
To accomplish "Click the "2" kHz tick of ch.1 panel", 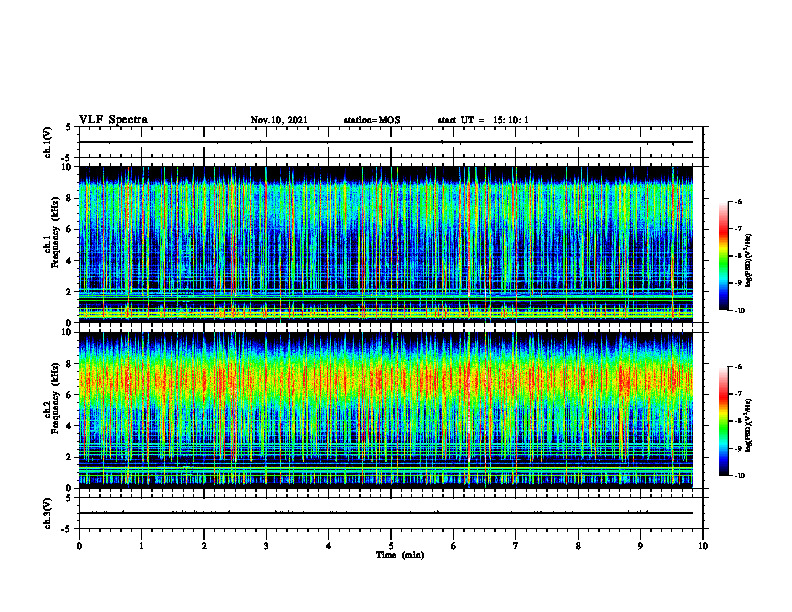I will click(70, 291).
